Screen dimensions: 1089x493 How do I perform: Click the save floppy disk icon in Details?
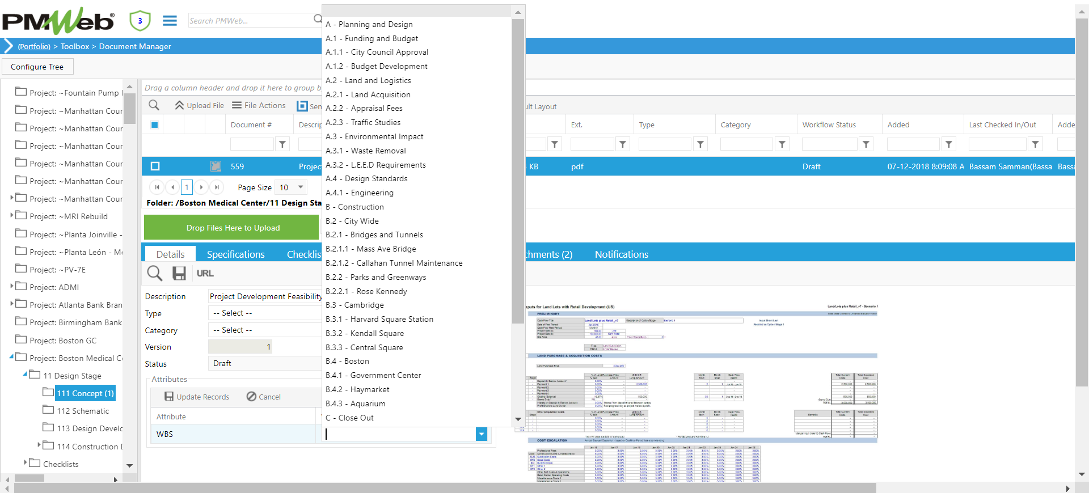pos(179,274)
